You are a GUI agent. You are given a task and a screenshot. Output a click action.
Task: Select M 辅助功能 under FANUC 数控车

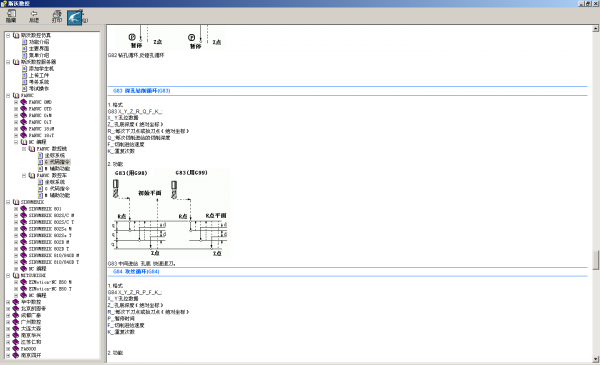pos(57,196)
